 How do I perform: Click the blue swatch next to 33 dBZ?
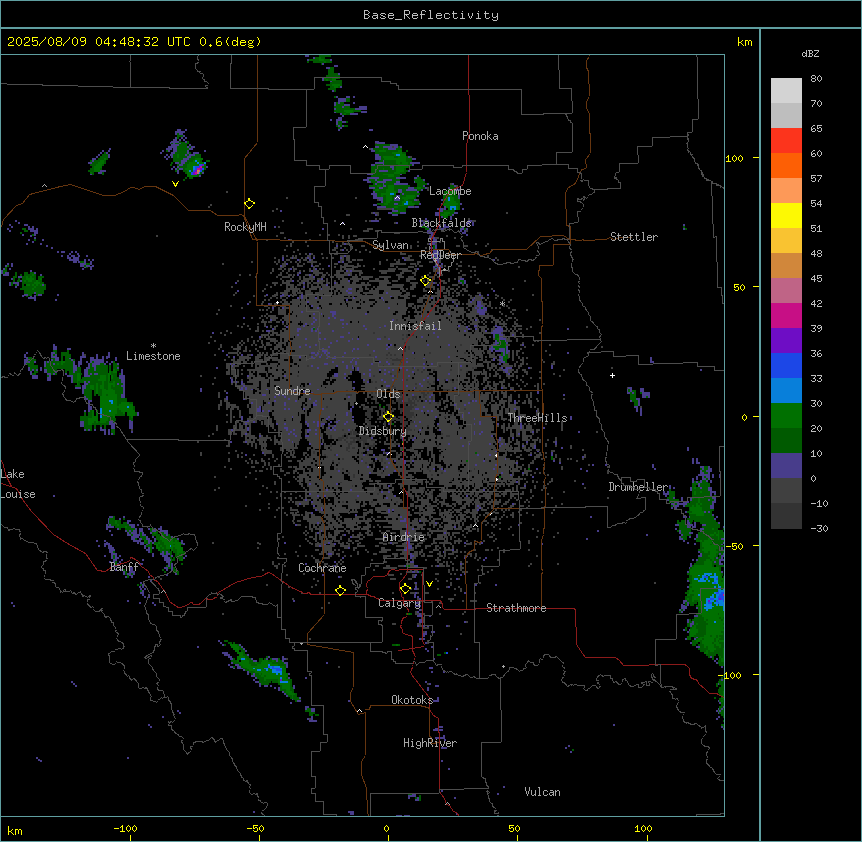click(x=786, y=365)
